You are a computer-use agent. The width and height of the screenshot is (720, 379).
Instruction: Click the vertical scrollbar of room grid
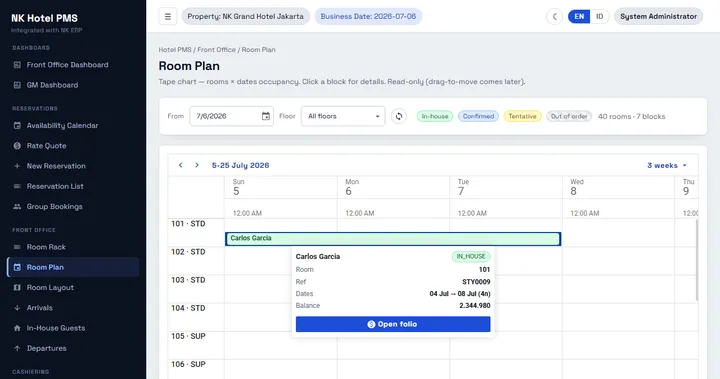pos(696,260)
